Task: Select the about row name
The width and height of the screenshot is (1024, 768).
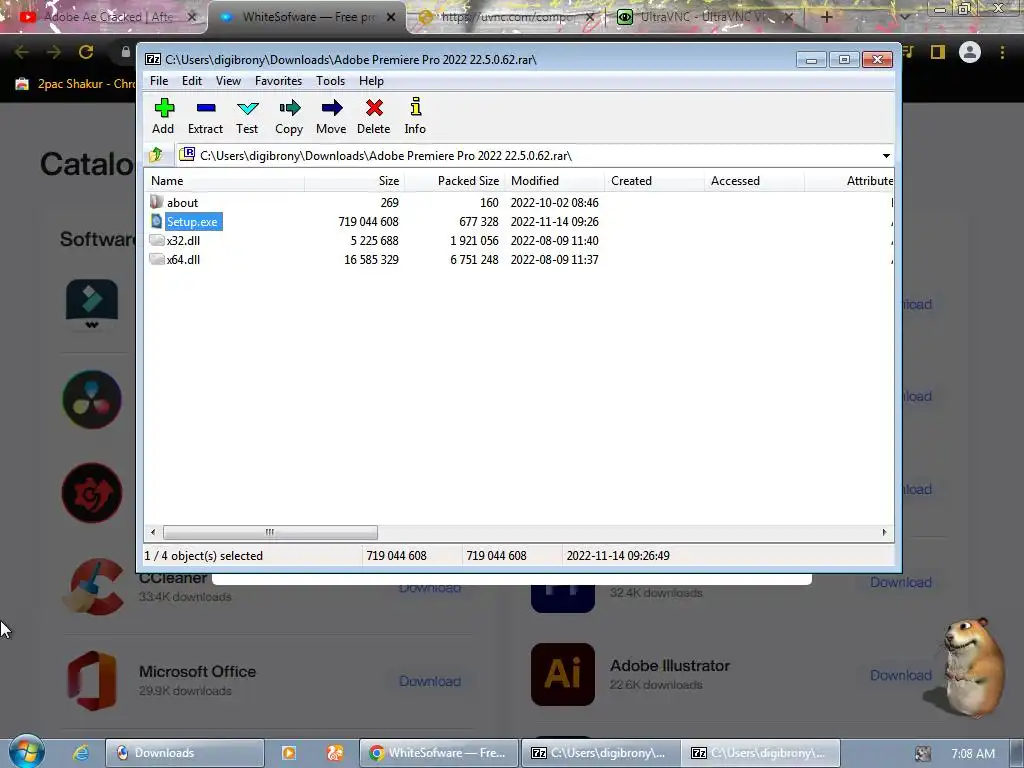Action: click(x=182, y=202)
